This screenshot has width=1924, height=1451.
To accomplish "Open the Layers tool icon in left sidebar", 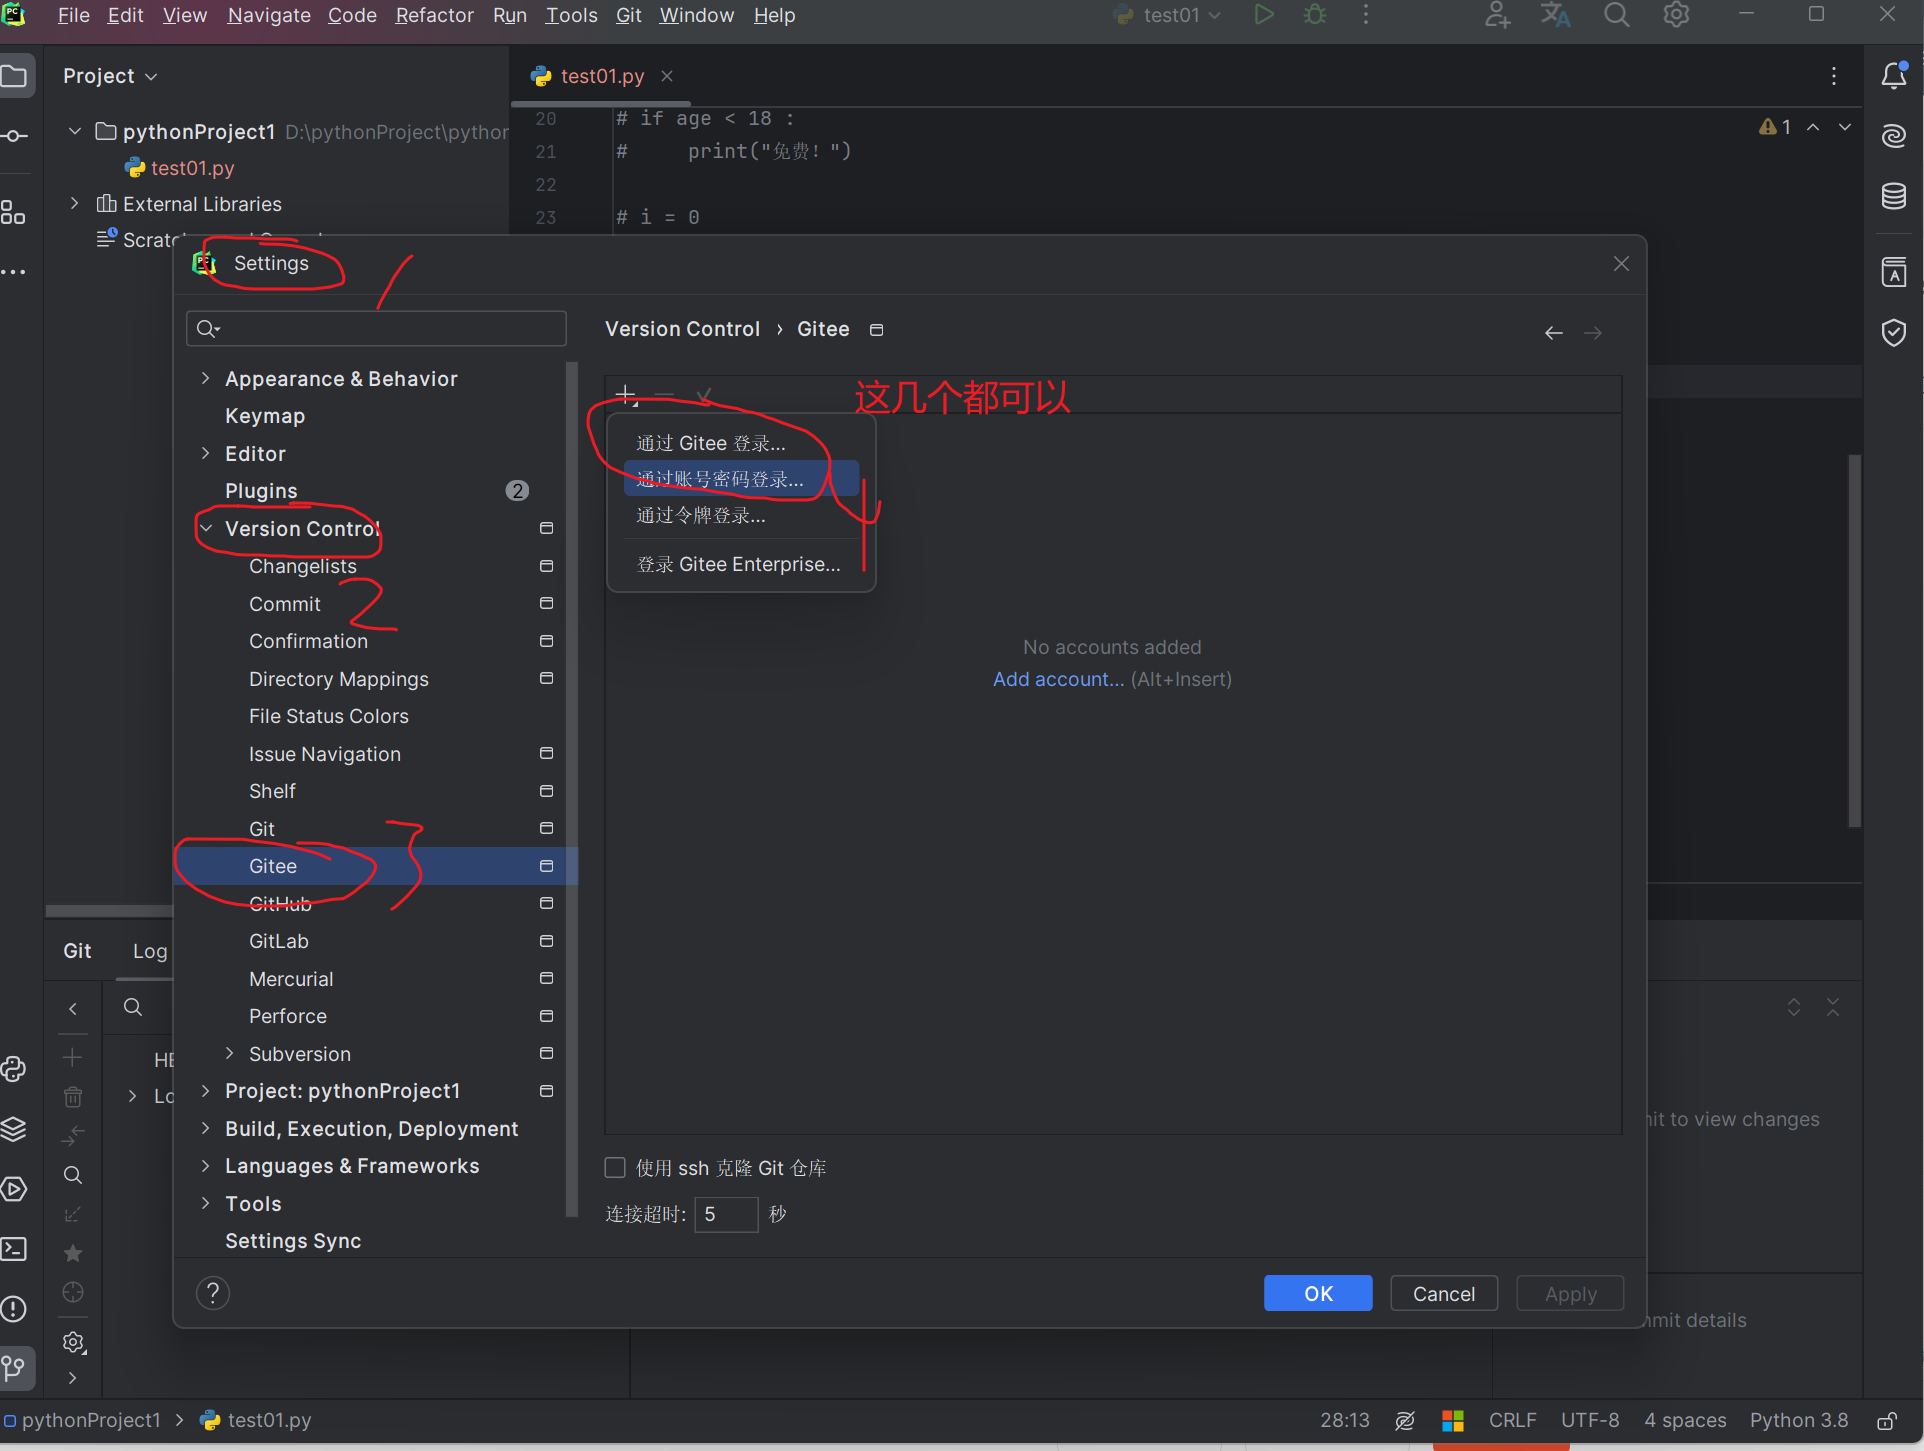I will point(14,1129).
